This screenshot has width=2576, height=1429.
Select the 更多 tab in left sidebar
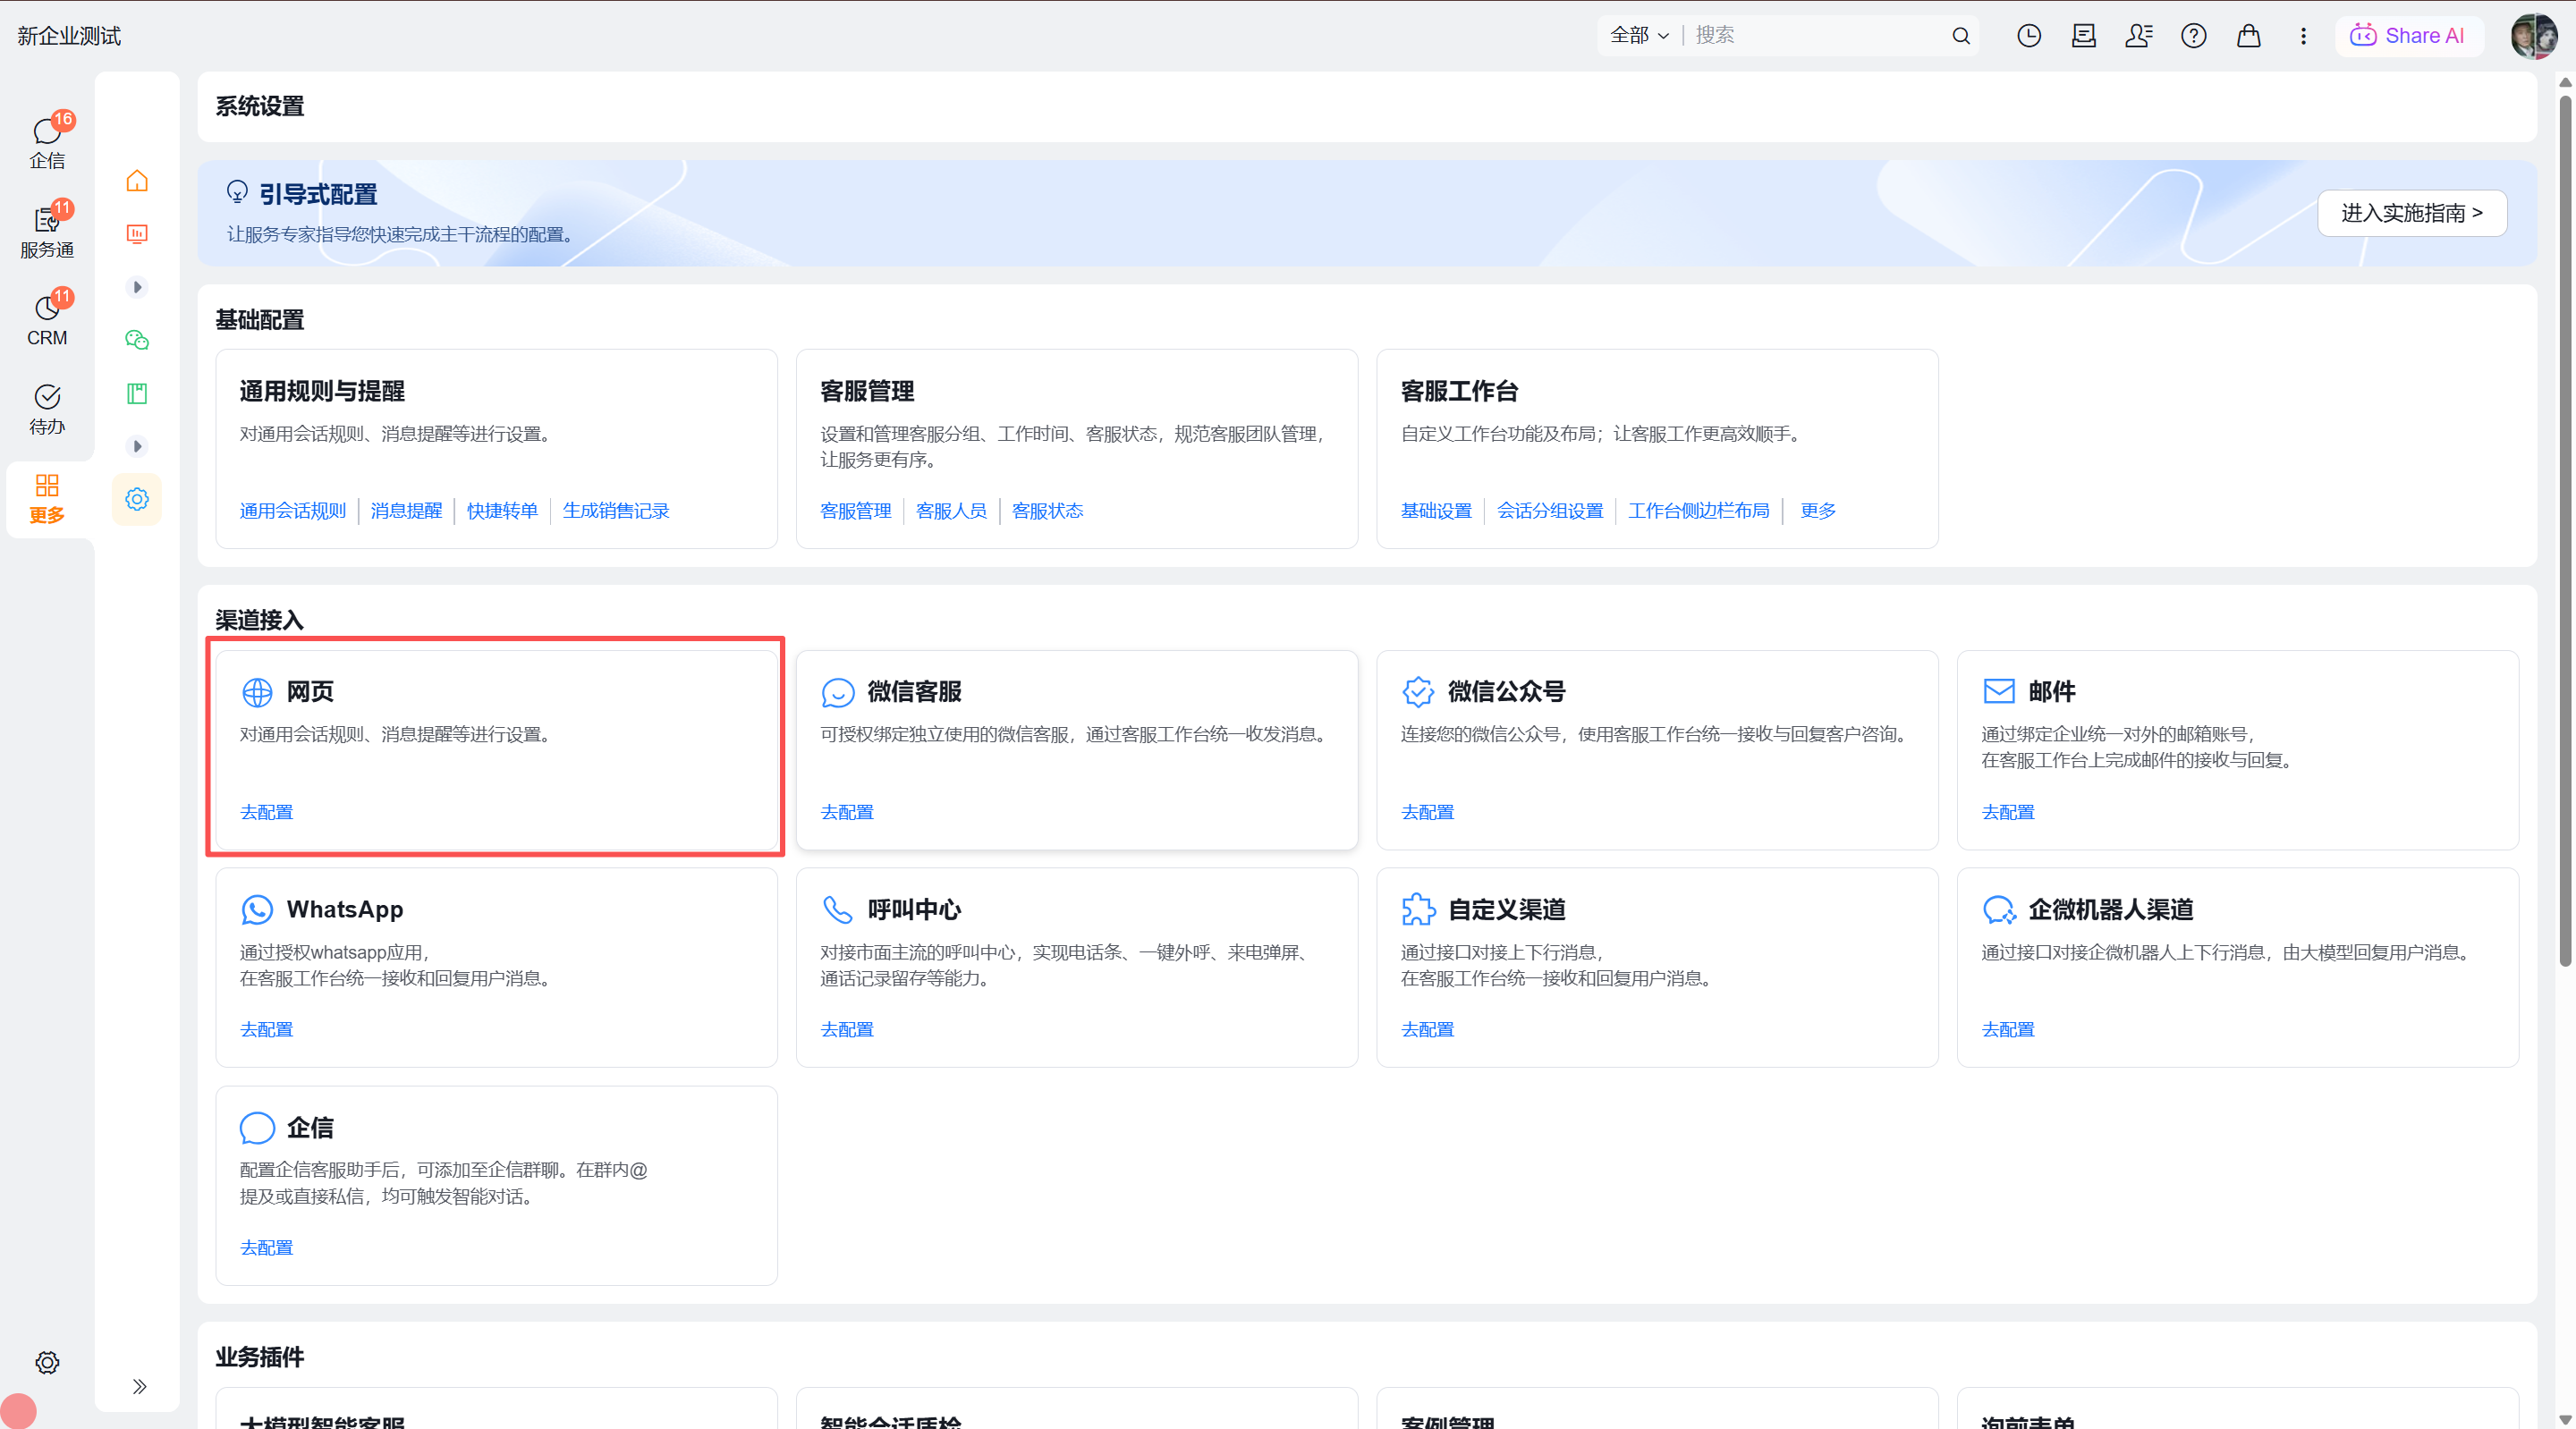point(47,499)
